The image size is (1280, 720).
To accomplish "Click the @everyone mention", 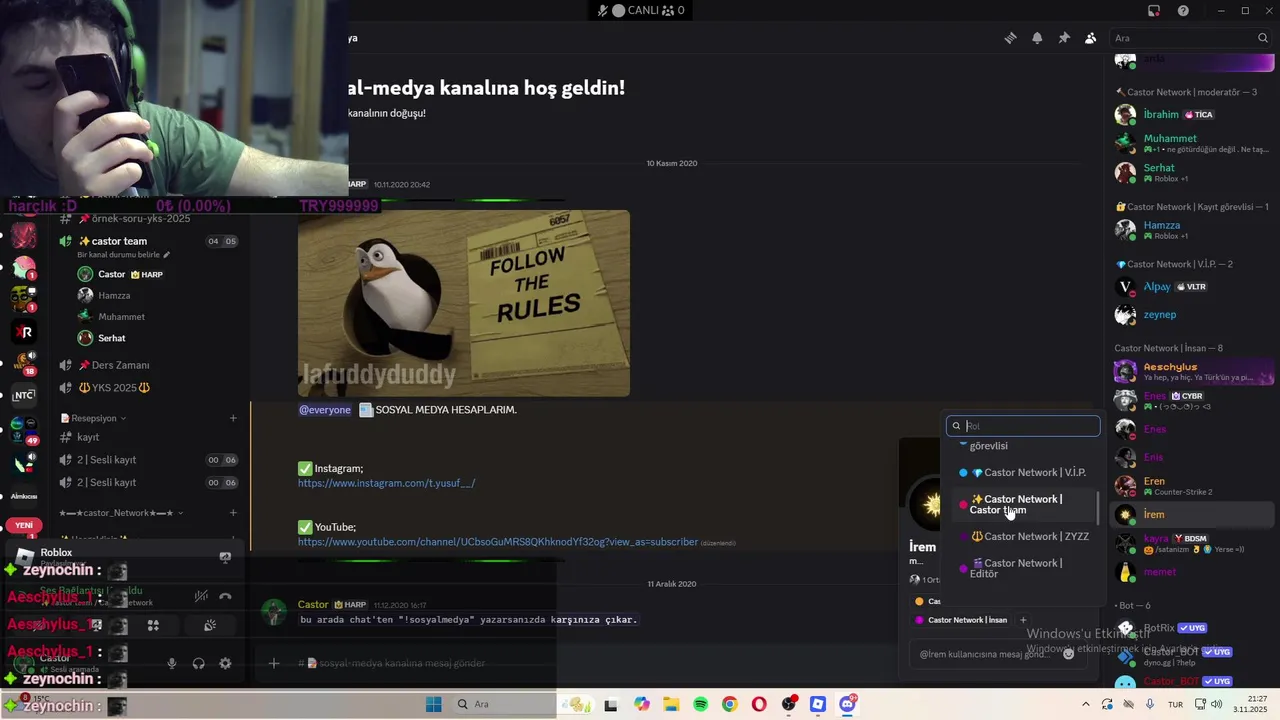I will [325, 410].
